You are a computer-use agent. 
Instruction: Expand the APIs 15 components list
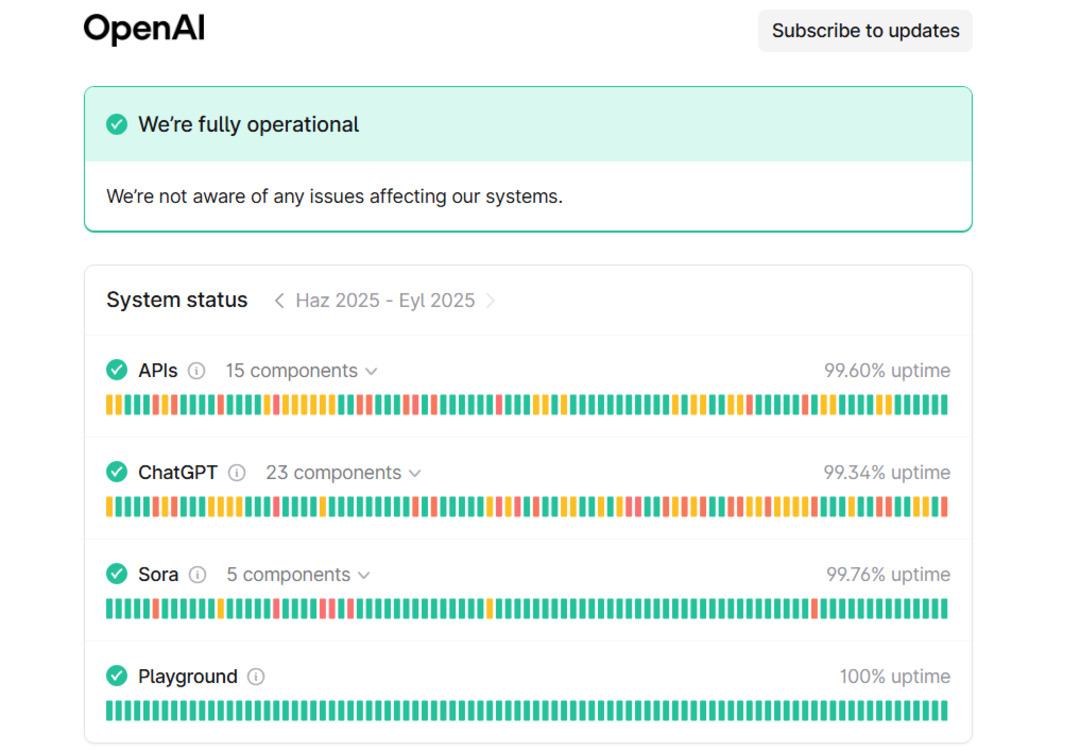(301, 371)
